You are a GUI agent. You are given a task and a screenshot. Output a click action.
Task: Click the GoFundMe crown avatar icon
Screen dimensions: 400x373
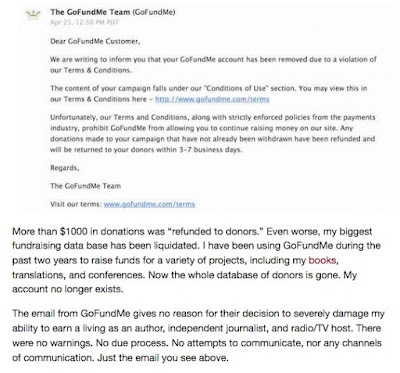[33, 14]
